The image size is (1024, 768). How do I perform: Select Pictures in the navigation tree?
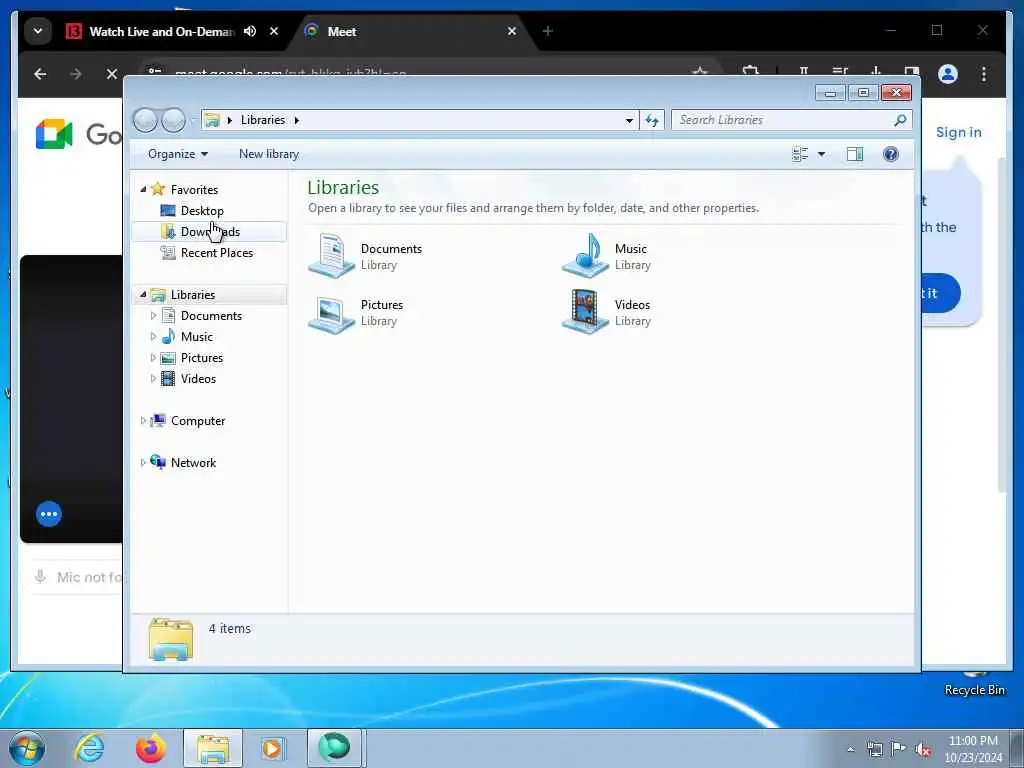point(201,358)
